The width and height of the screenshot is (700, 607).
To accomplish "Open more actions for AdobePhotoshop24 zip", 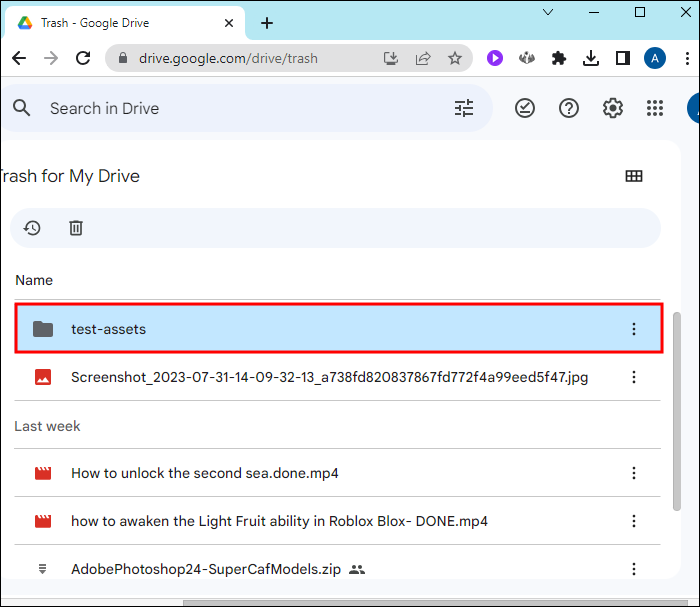I will (x=633, y=569).
